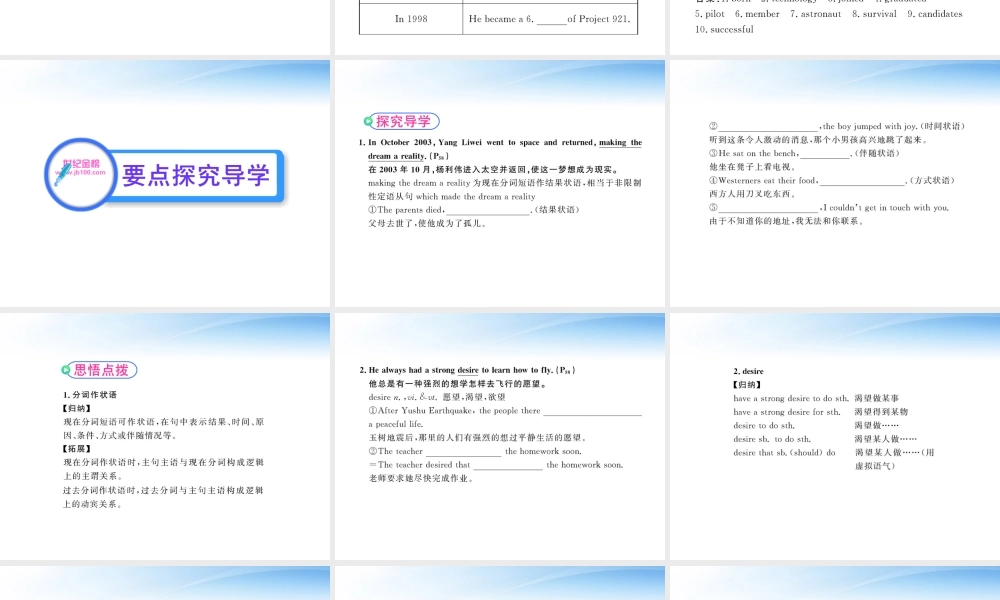Click the line '由于不知道你的地址,我无法和你联系。'

point(787,221)
